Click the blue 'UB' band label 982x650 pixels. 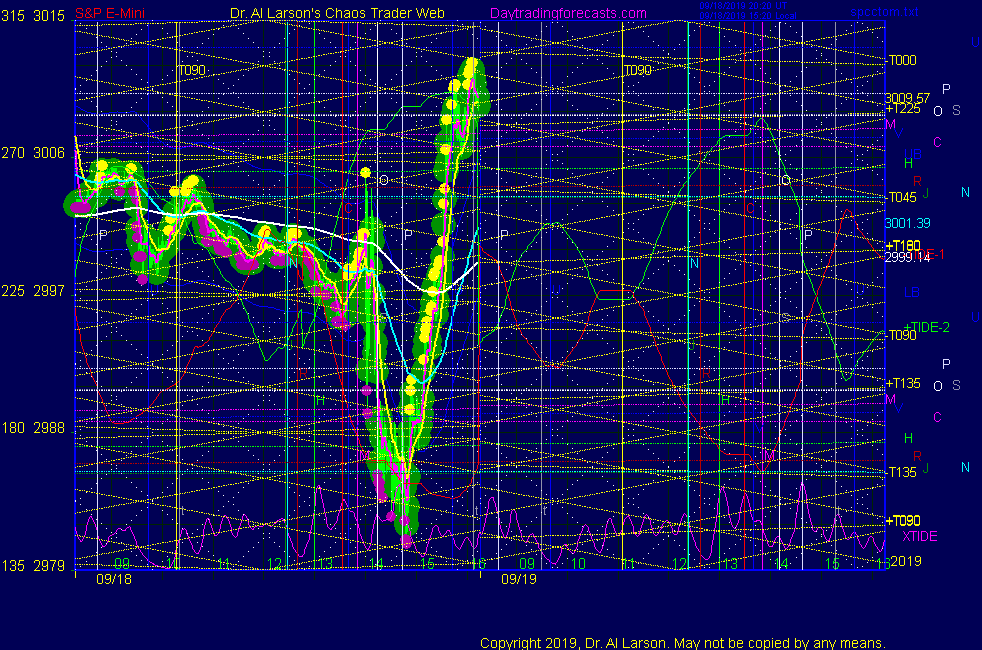912,154
